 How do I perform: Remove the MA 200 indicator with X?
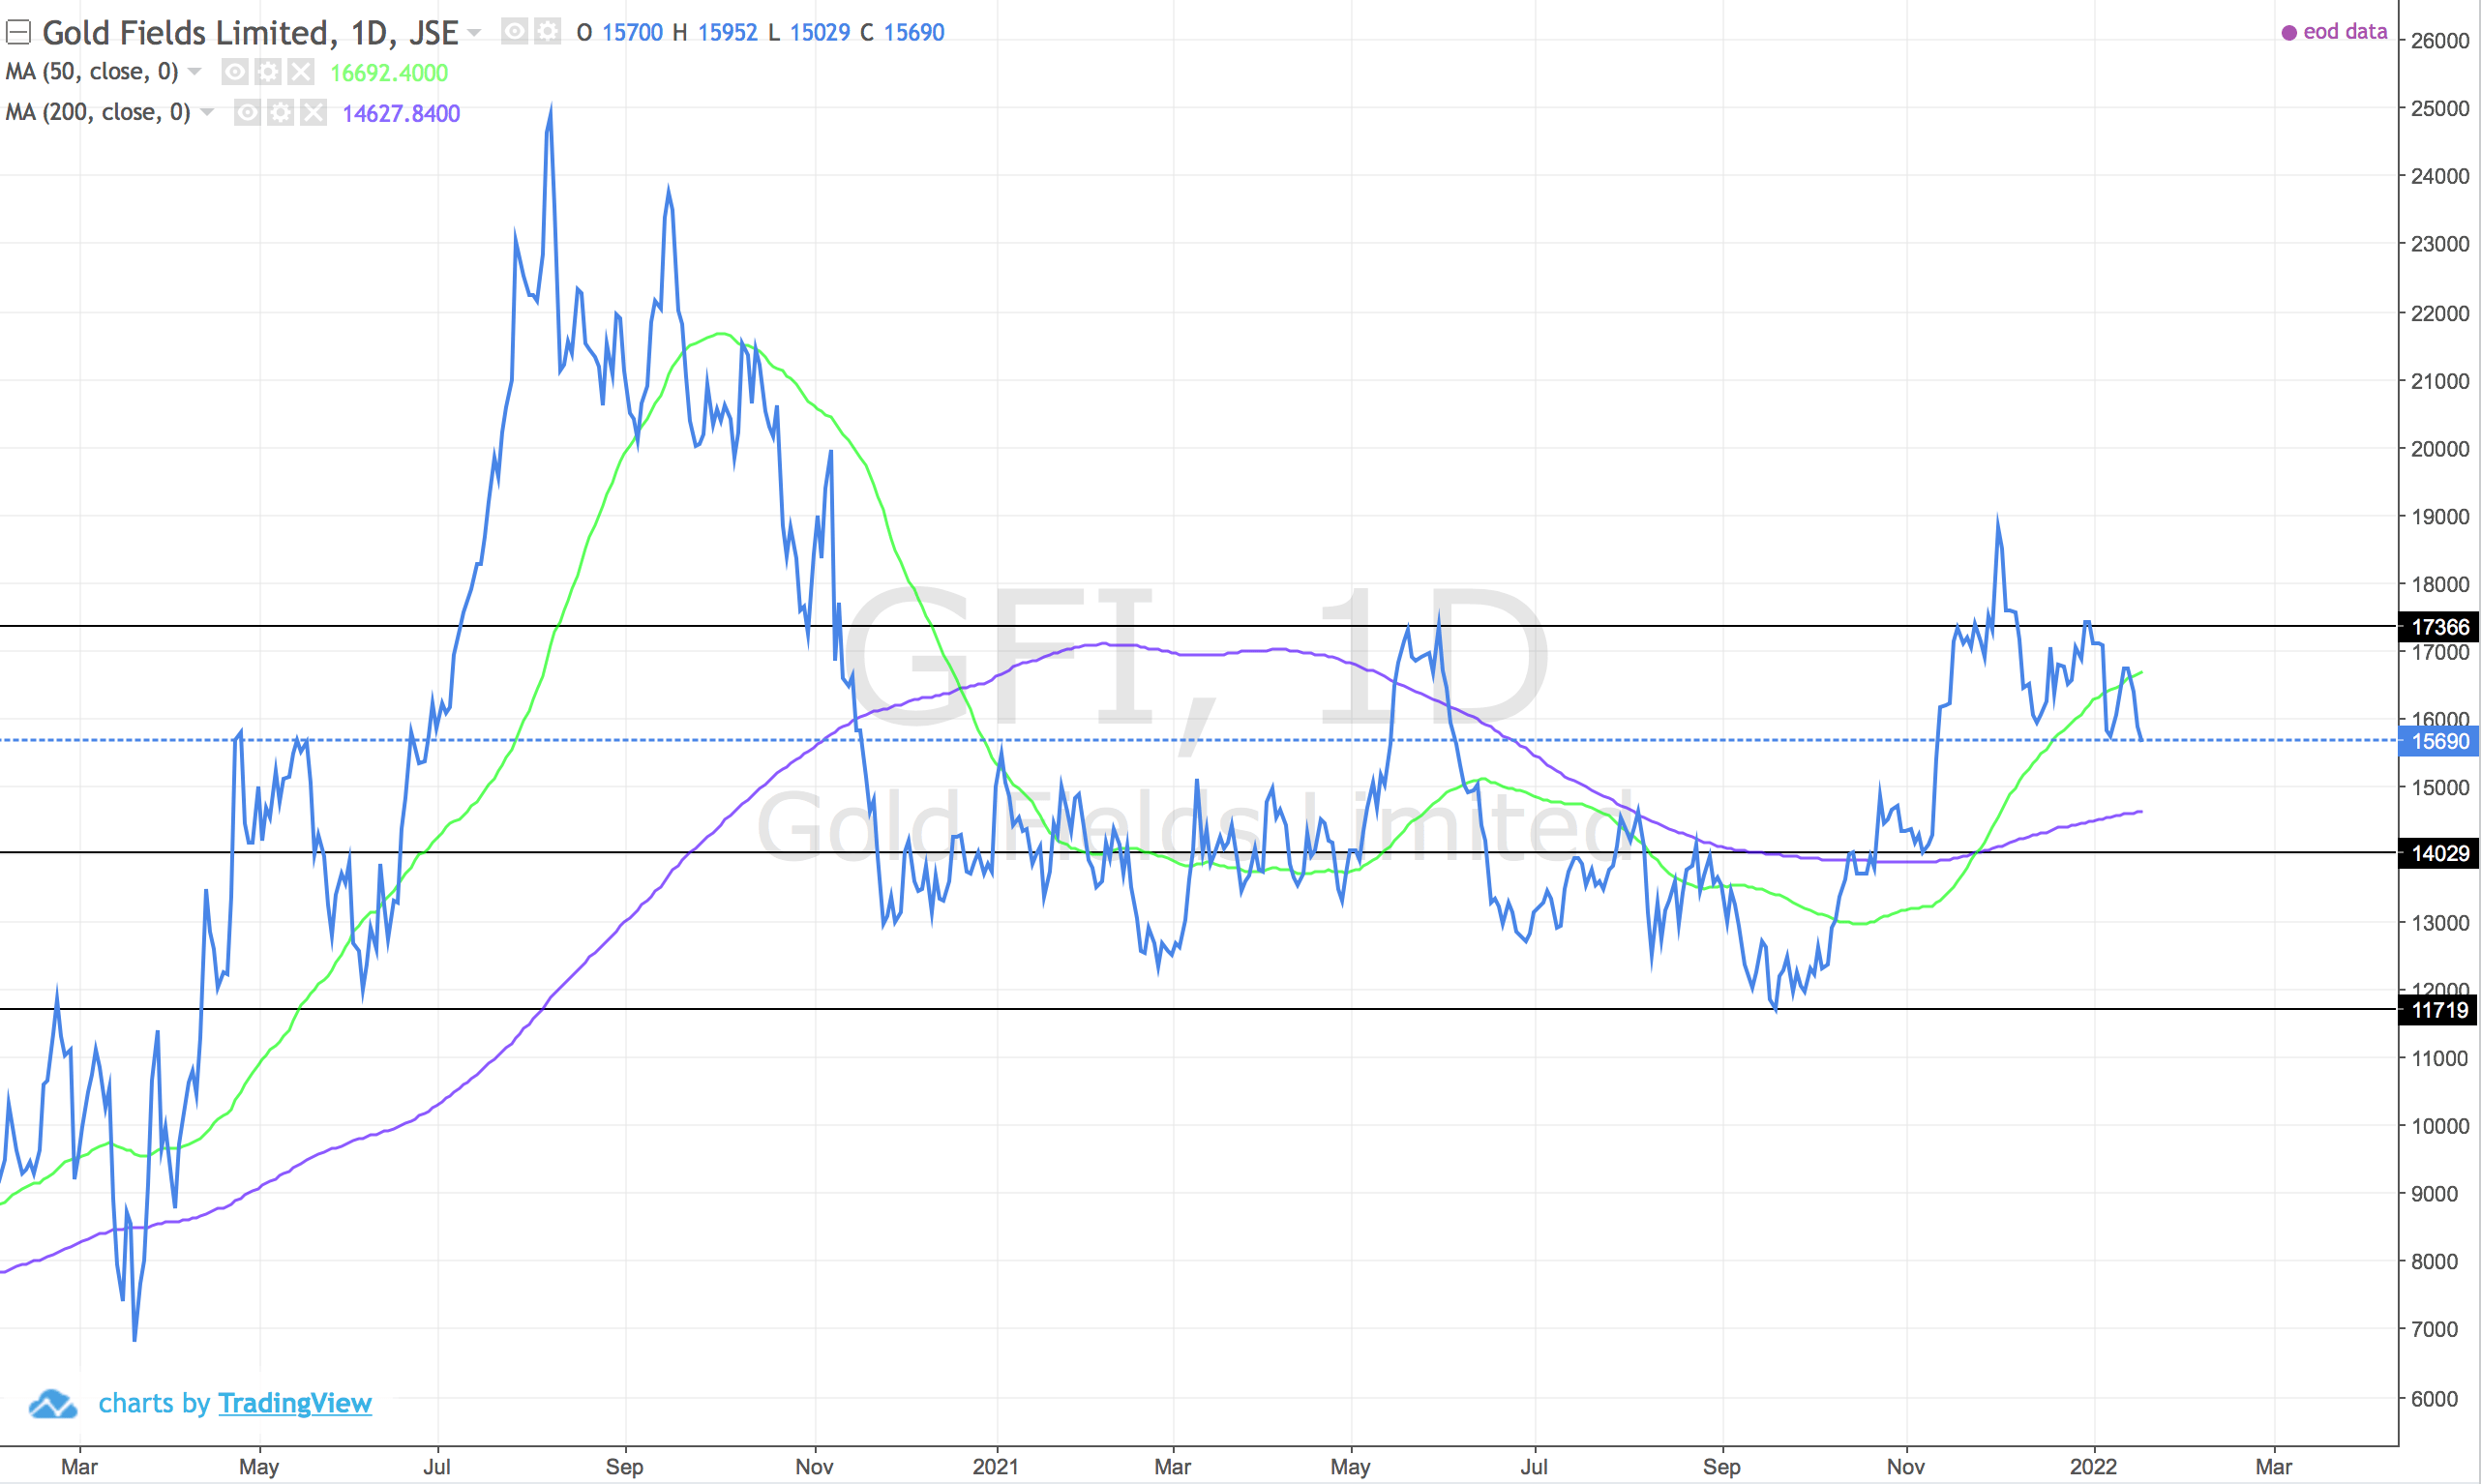pos(313,112)
